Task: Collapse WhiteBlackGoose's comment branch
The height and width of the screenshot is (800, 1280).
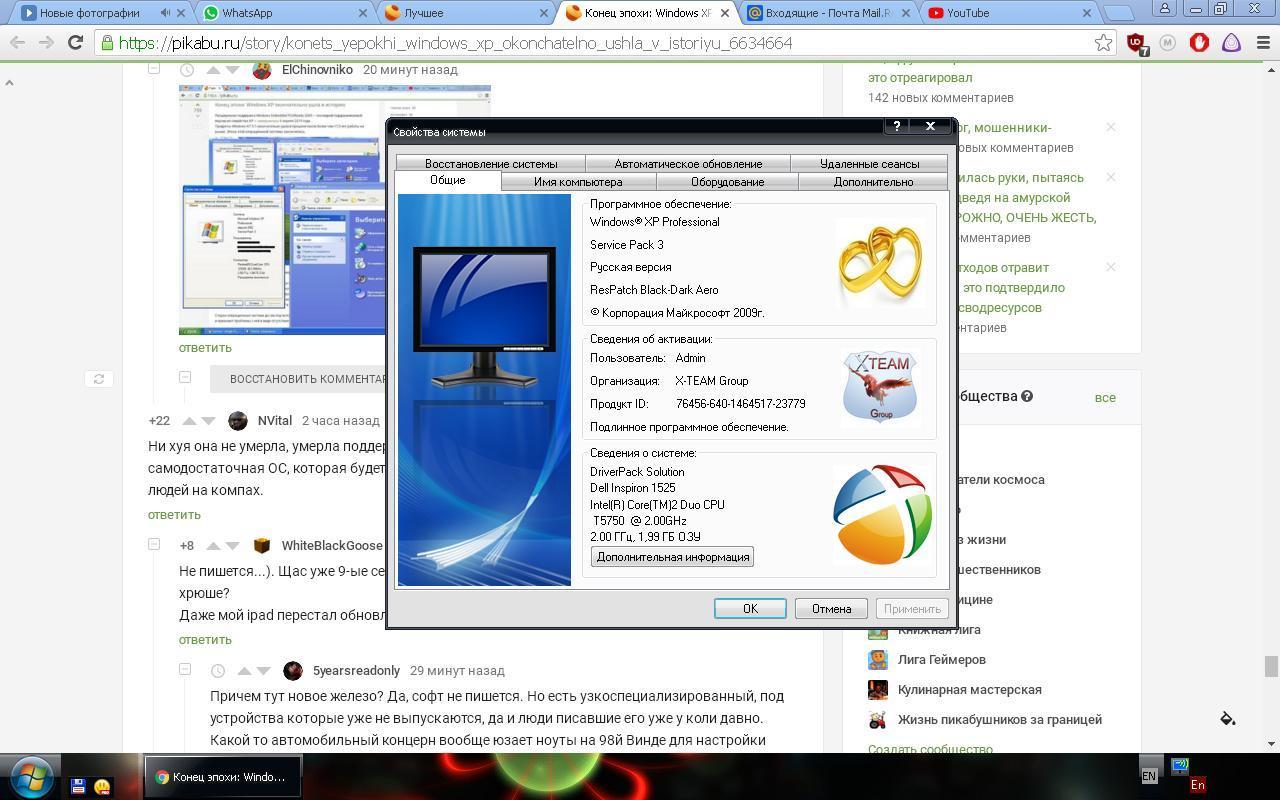Action: [x=154, y=545]
